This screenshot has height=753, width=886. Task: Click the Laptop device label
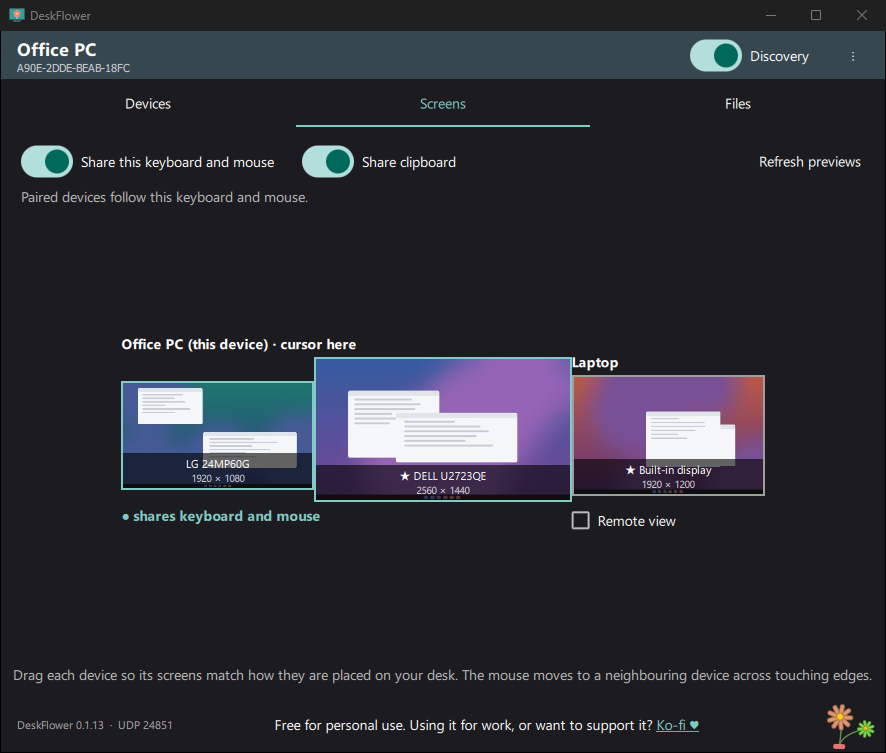pos(595,363)
